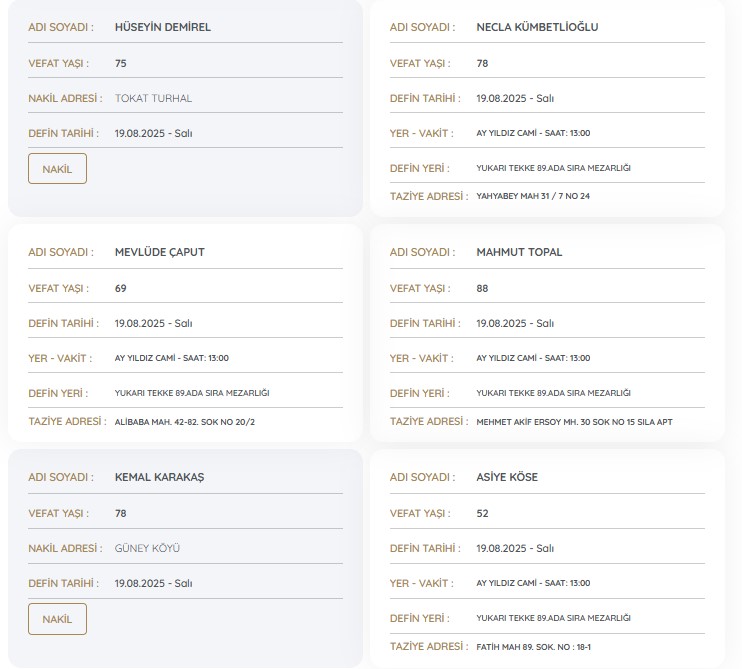
Task: Select the name Kemal Karakaş
Action: [159, 477]
